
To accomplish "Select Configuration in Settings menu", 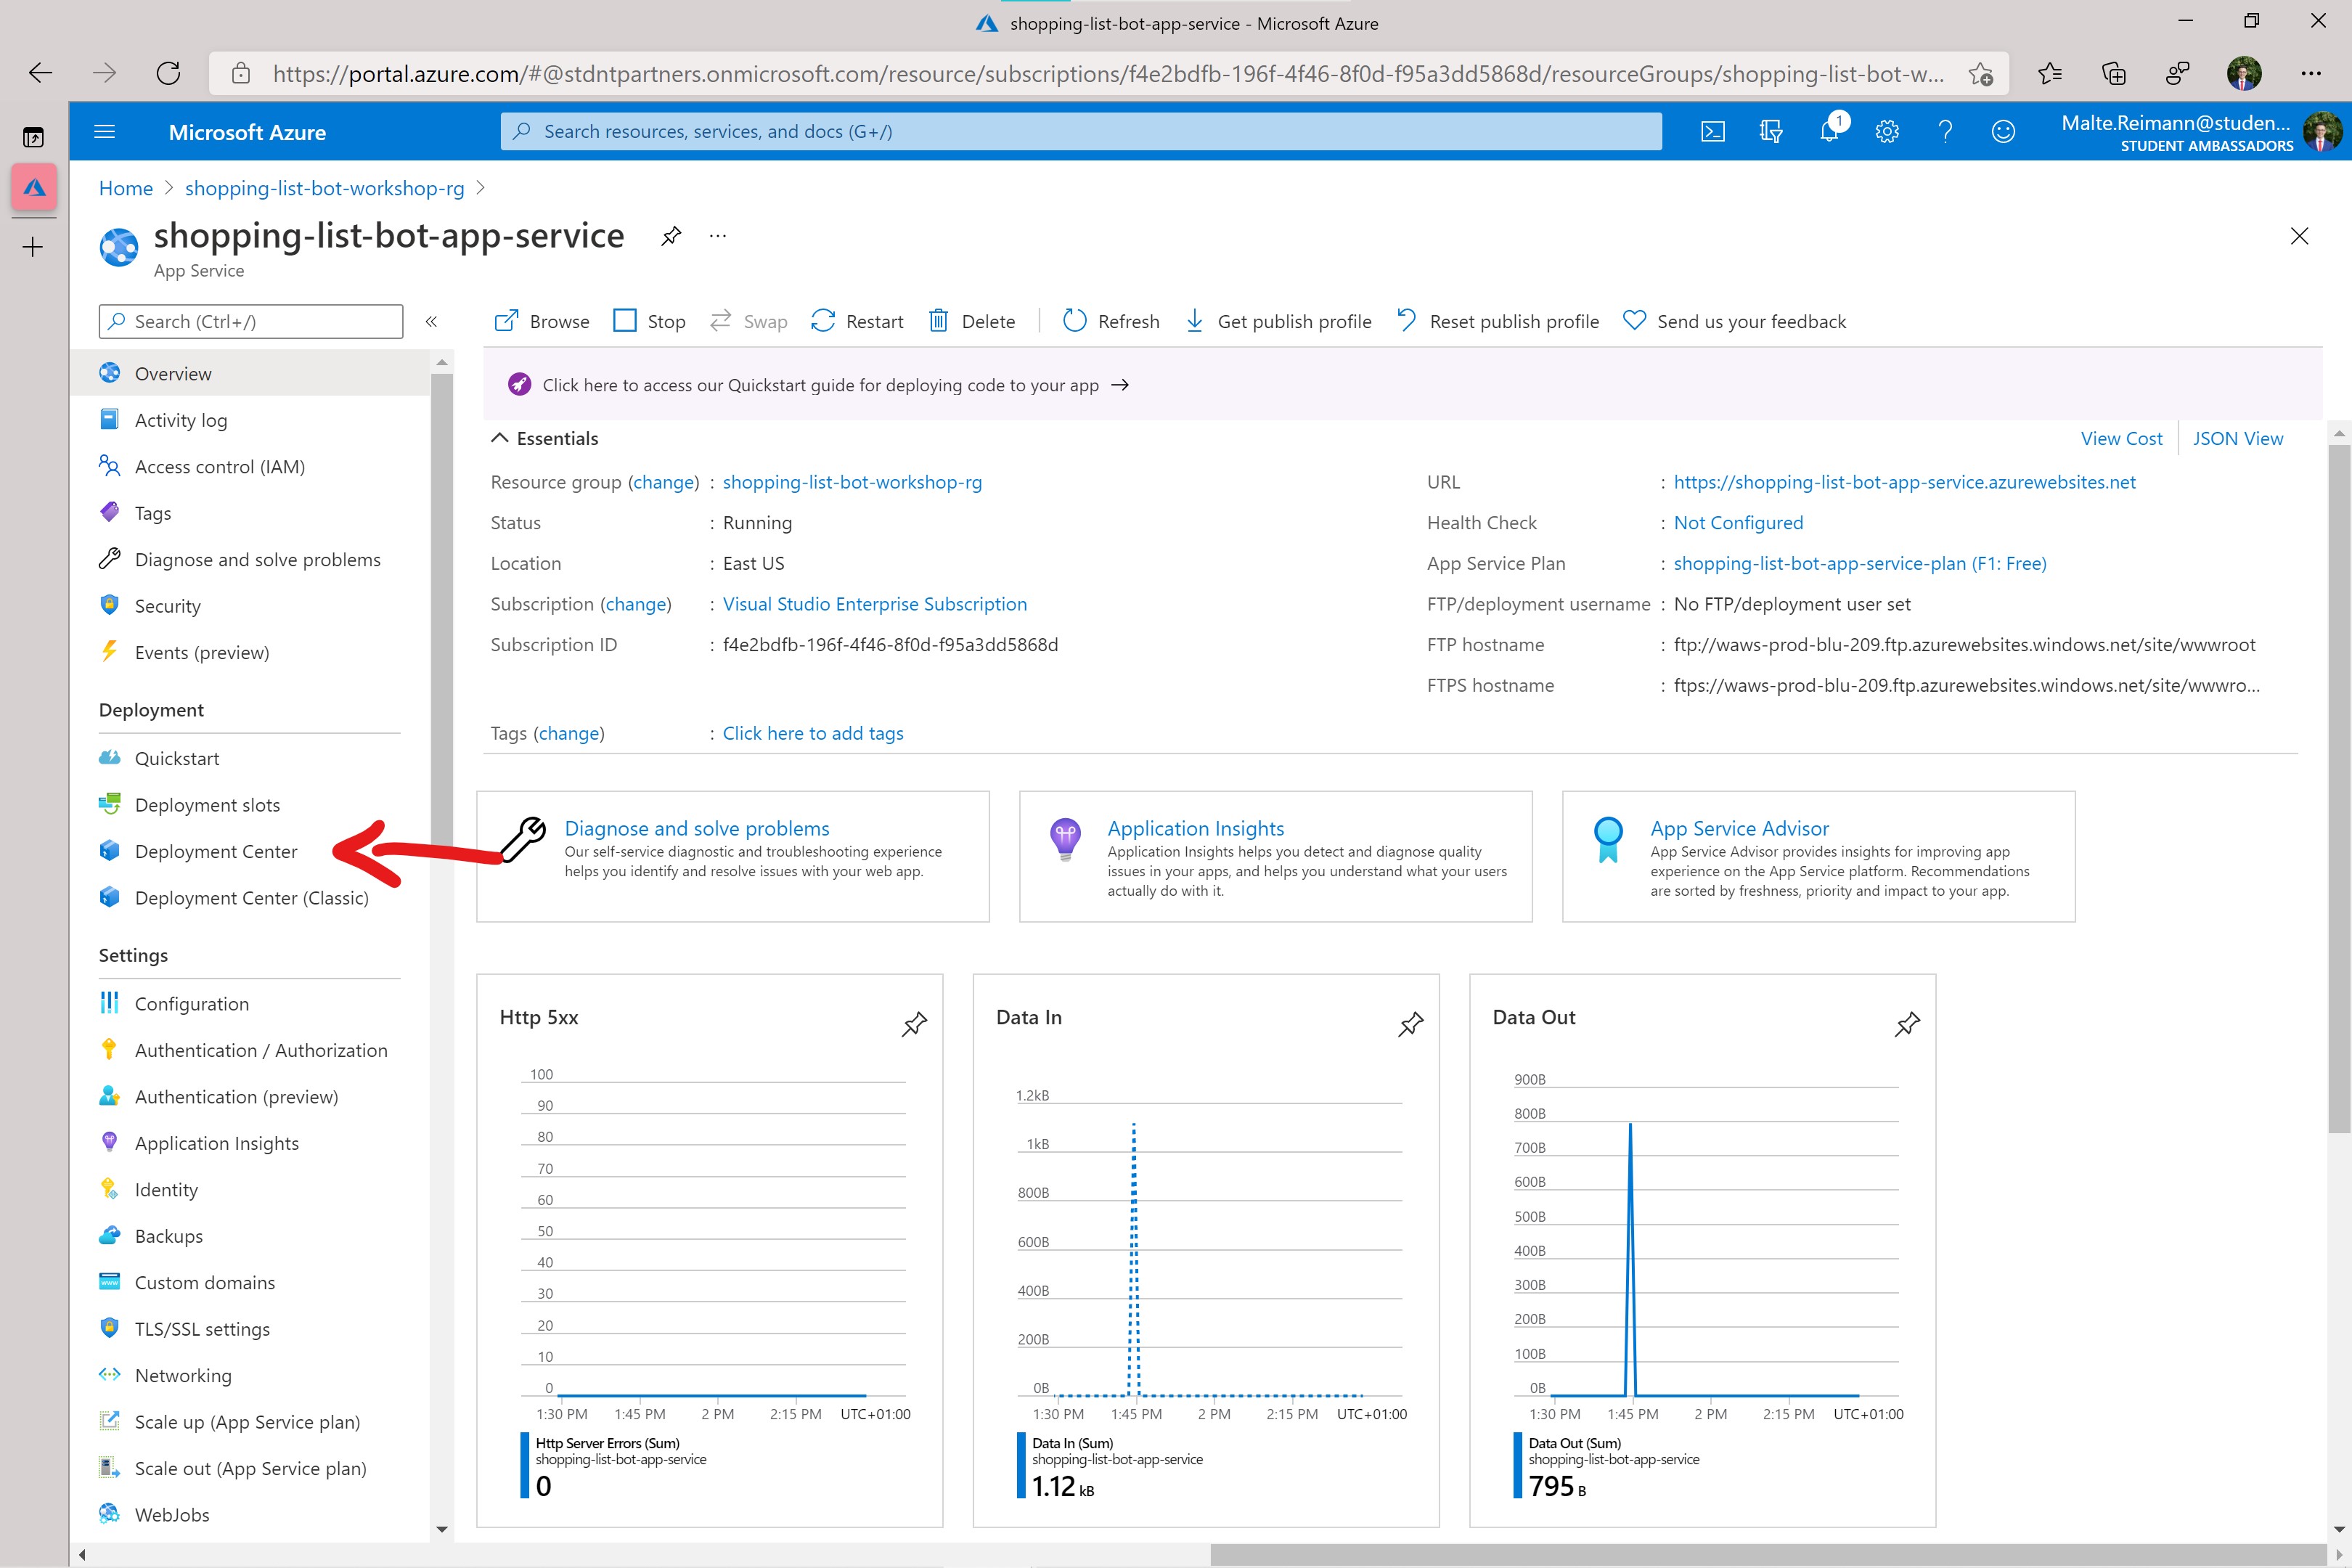I will [x=192, y=1003].
